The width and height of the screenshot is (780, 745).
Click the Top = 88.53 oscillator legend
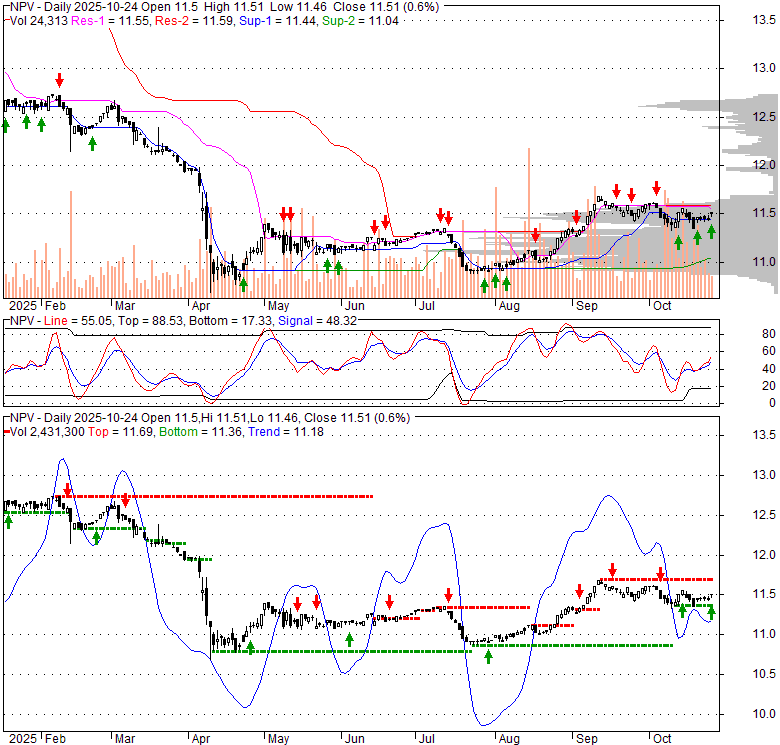pyautogui.click(x=149, y=321)
